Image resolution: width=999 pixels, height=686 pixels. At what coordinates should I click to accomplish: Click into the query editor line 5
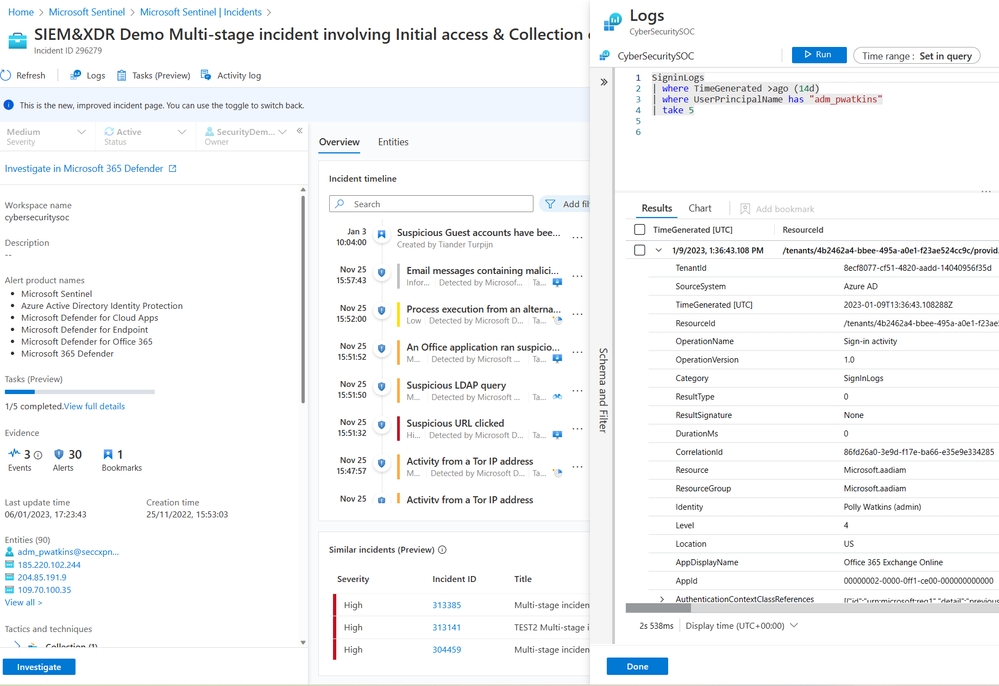(822, 121)
